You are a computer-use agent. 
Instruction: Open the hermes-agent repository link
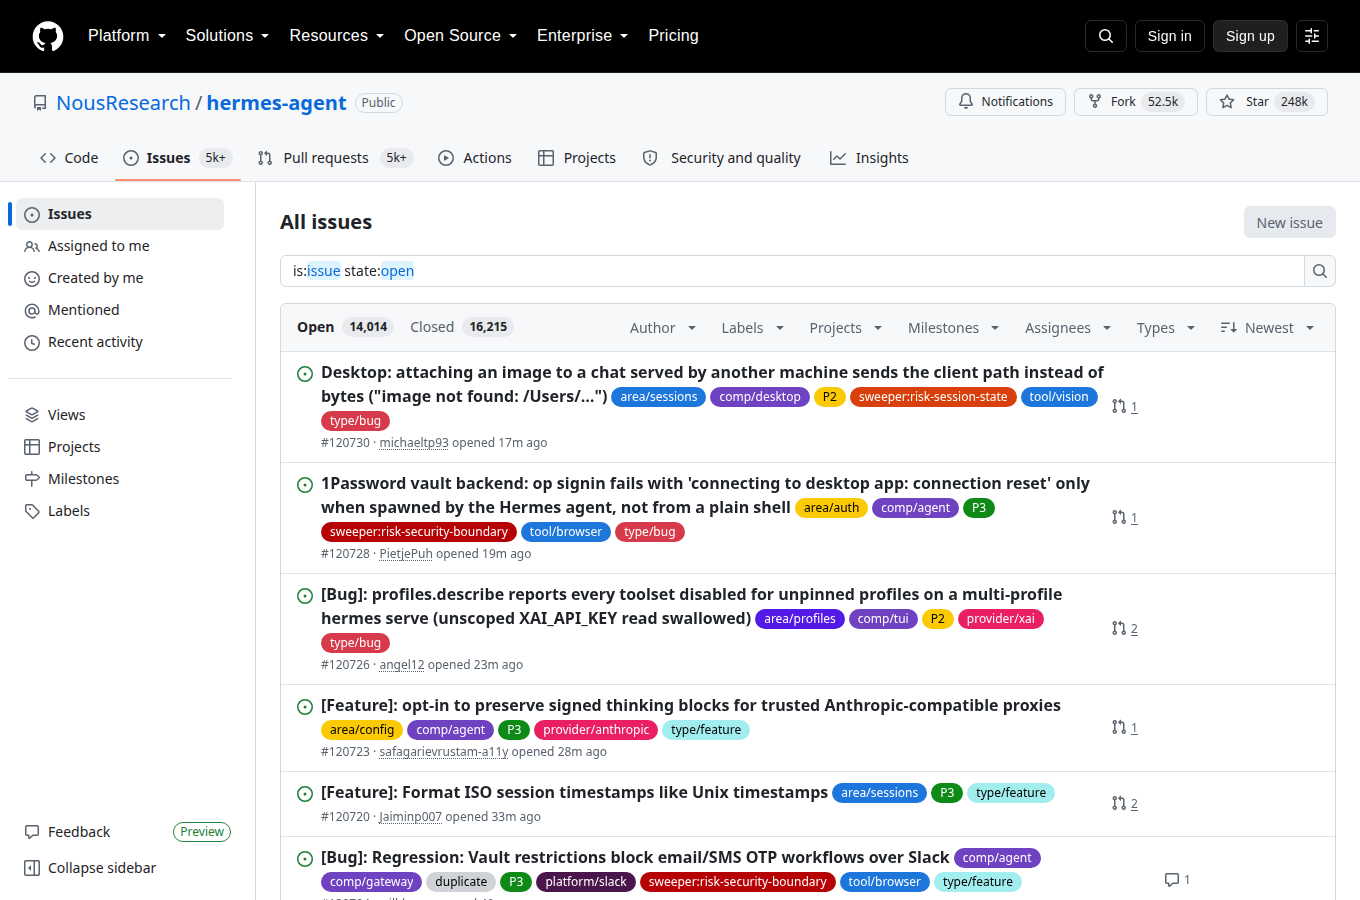click(277, 103)
